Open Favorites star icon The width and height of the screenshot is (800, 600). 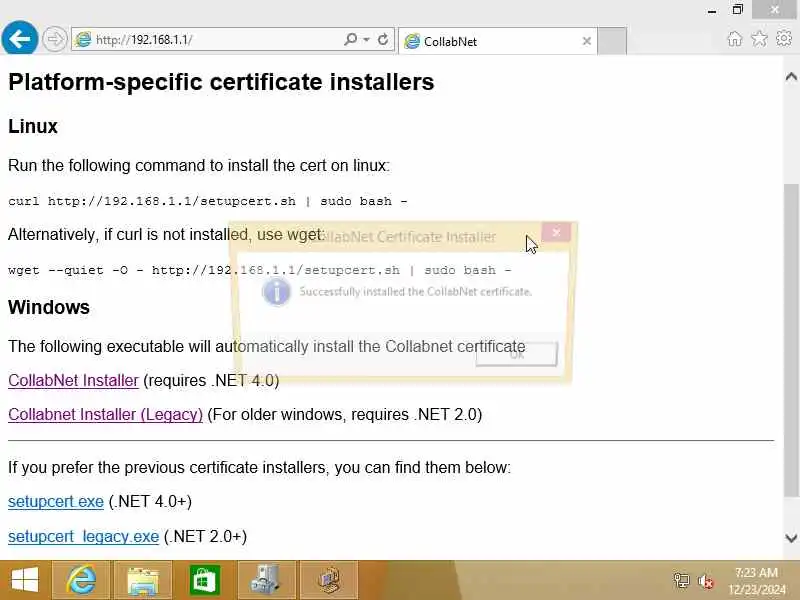(x=759, y=39)
